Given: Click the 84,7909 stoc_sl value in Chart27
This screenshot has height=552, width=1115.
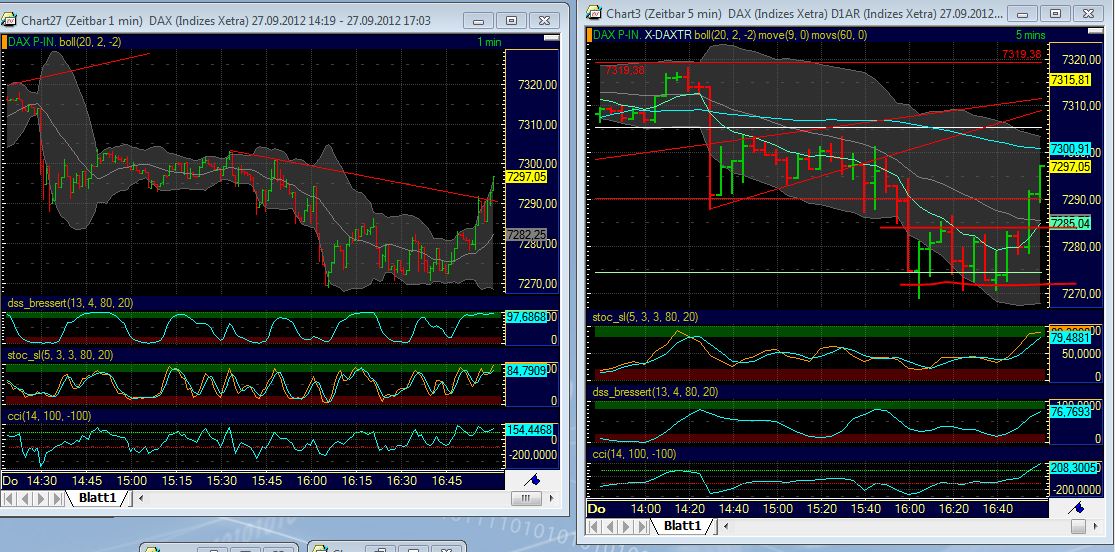Looking at the screenshot, I should click(x=526, y=370).
